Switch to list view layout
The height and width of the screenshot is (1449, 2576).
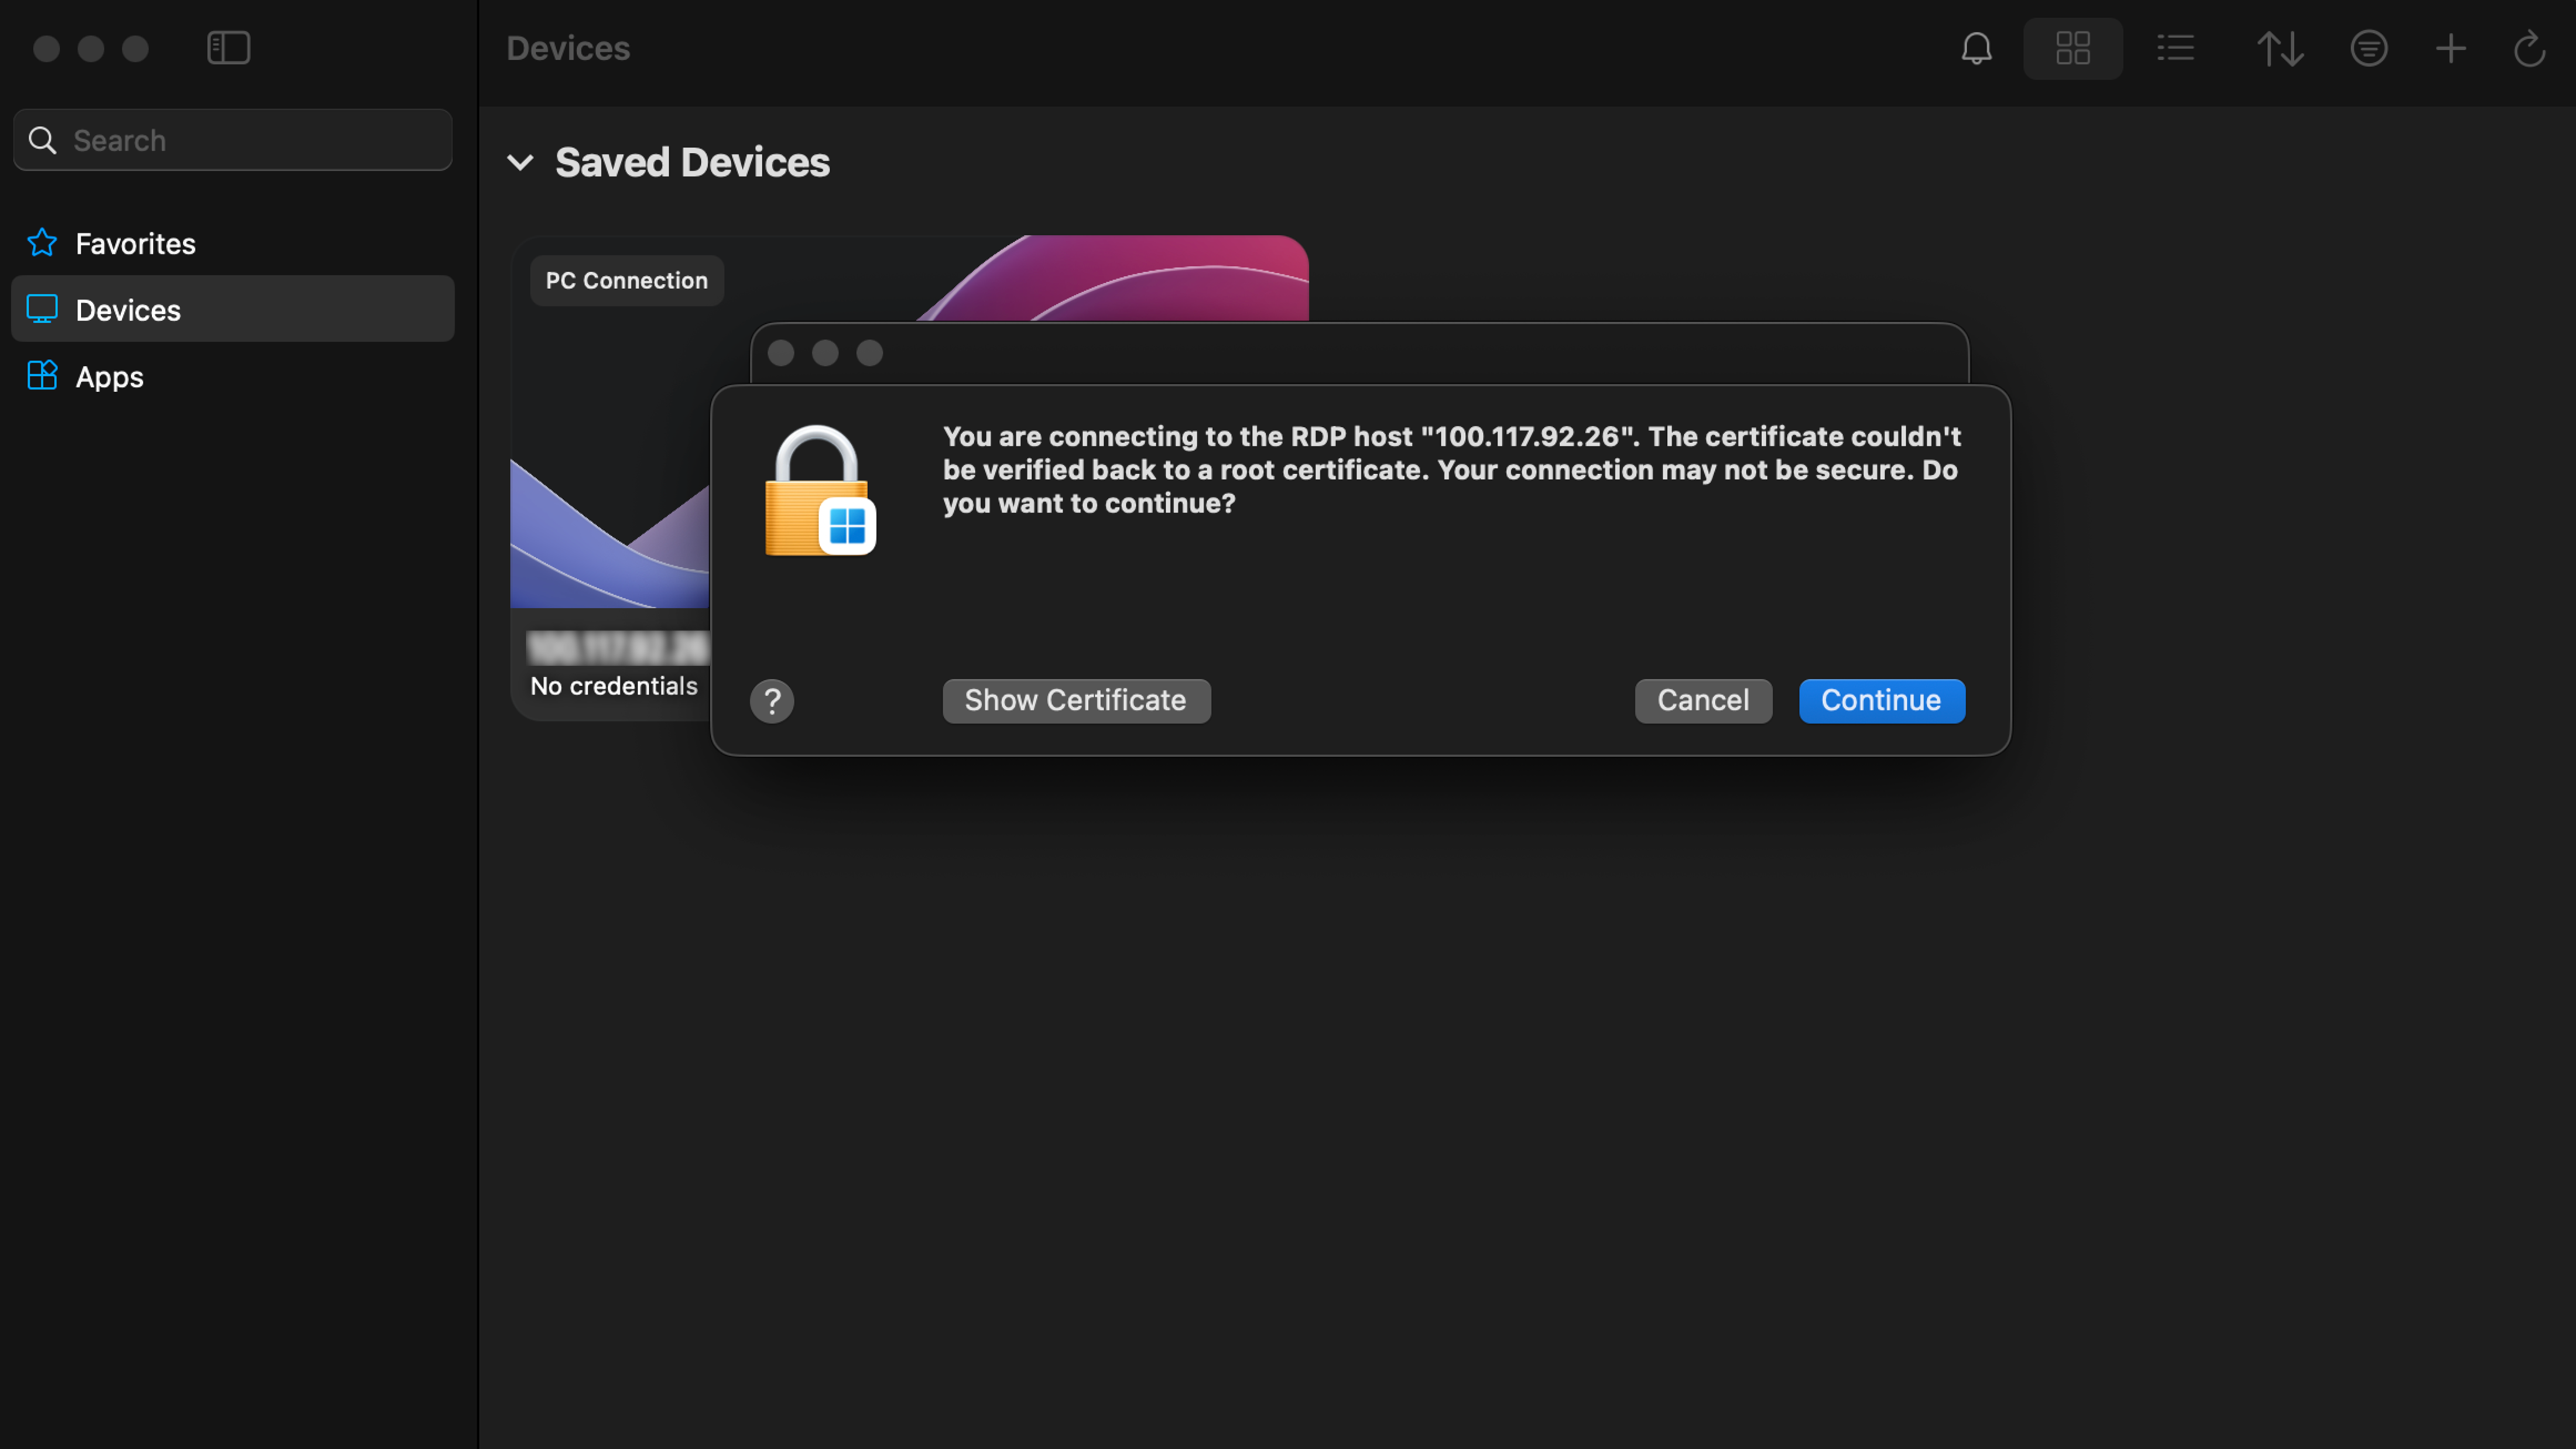(x=2175, y=48)
